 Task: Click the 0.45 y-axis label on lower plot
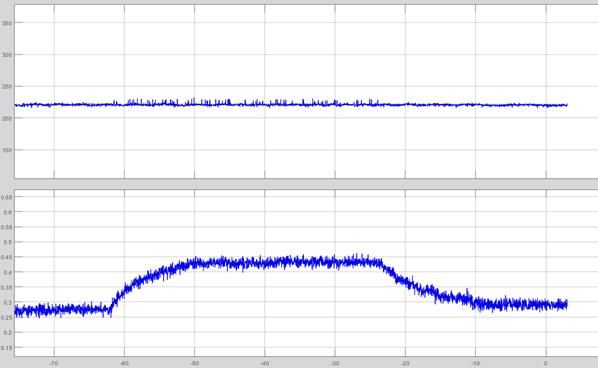[x=6, y=257]
